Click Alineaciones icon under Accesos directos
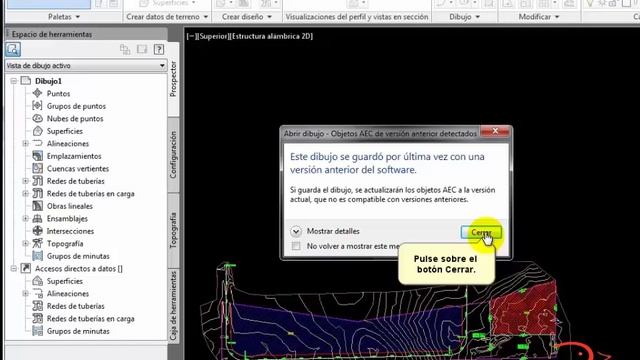The width and height of the screenshot is (640, 360). pos(38,293)
